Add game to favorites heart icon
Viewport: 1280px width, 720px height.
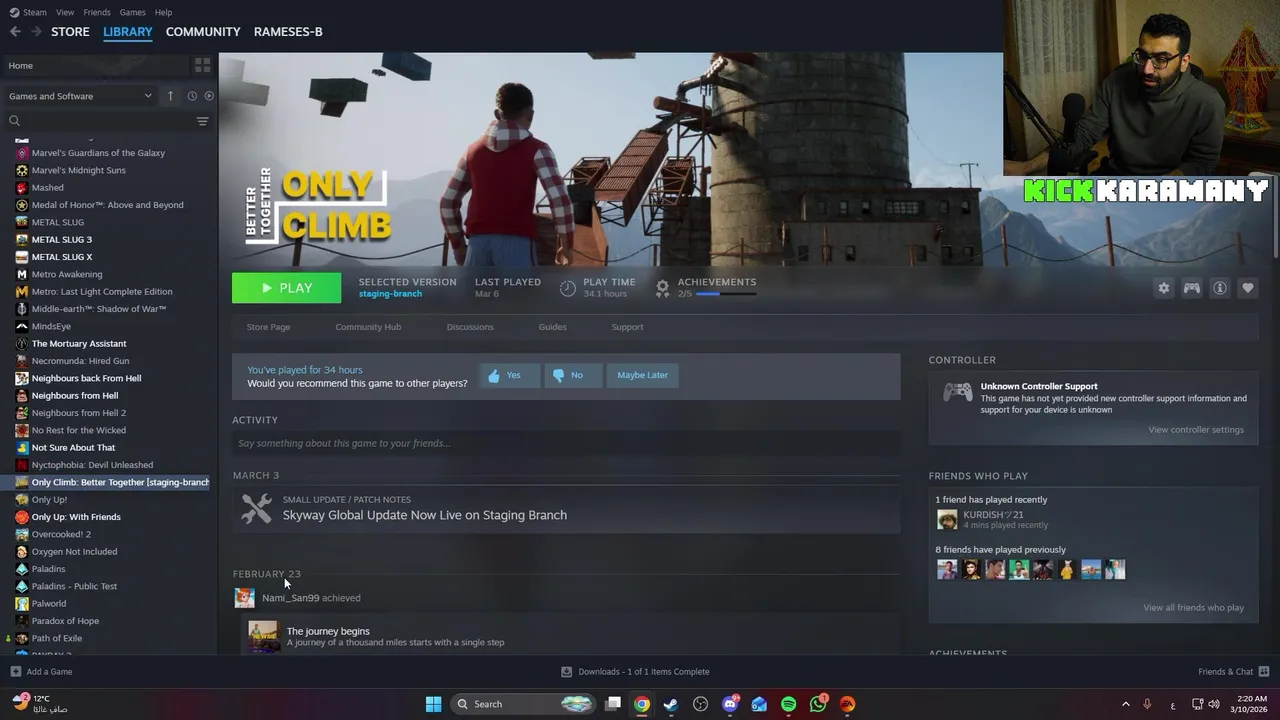click(1248, 288)
